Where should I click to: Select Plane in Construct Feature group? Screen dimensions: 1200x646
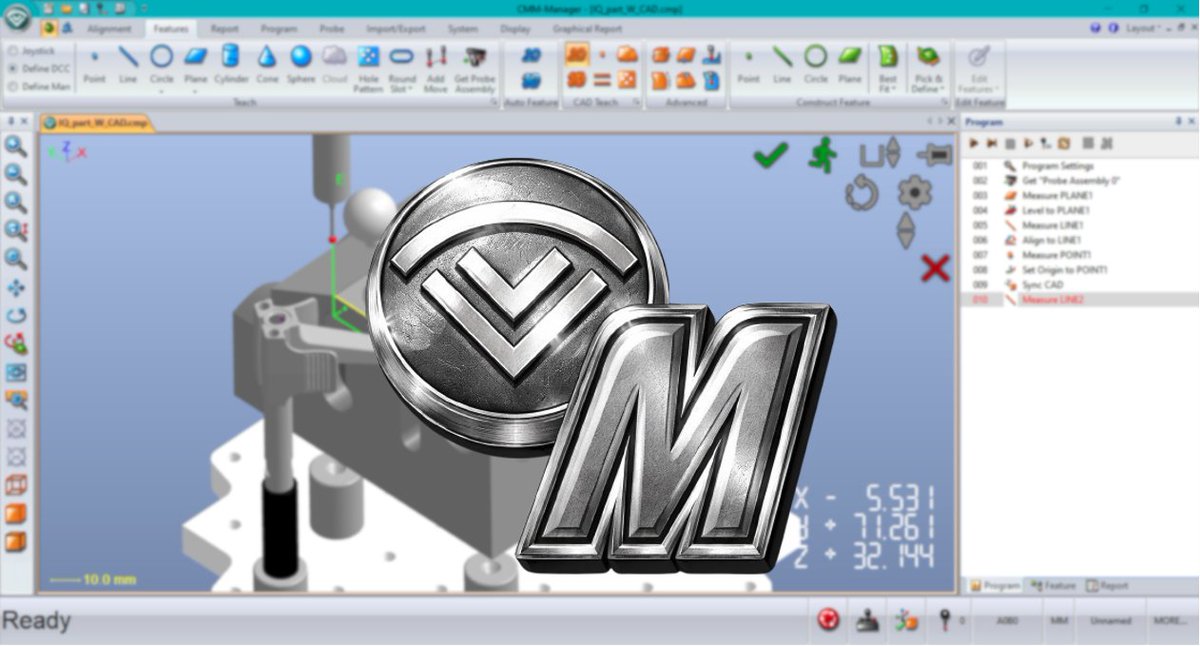pyautogui.click(x=850, y=64)
